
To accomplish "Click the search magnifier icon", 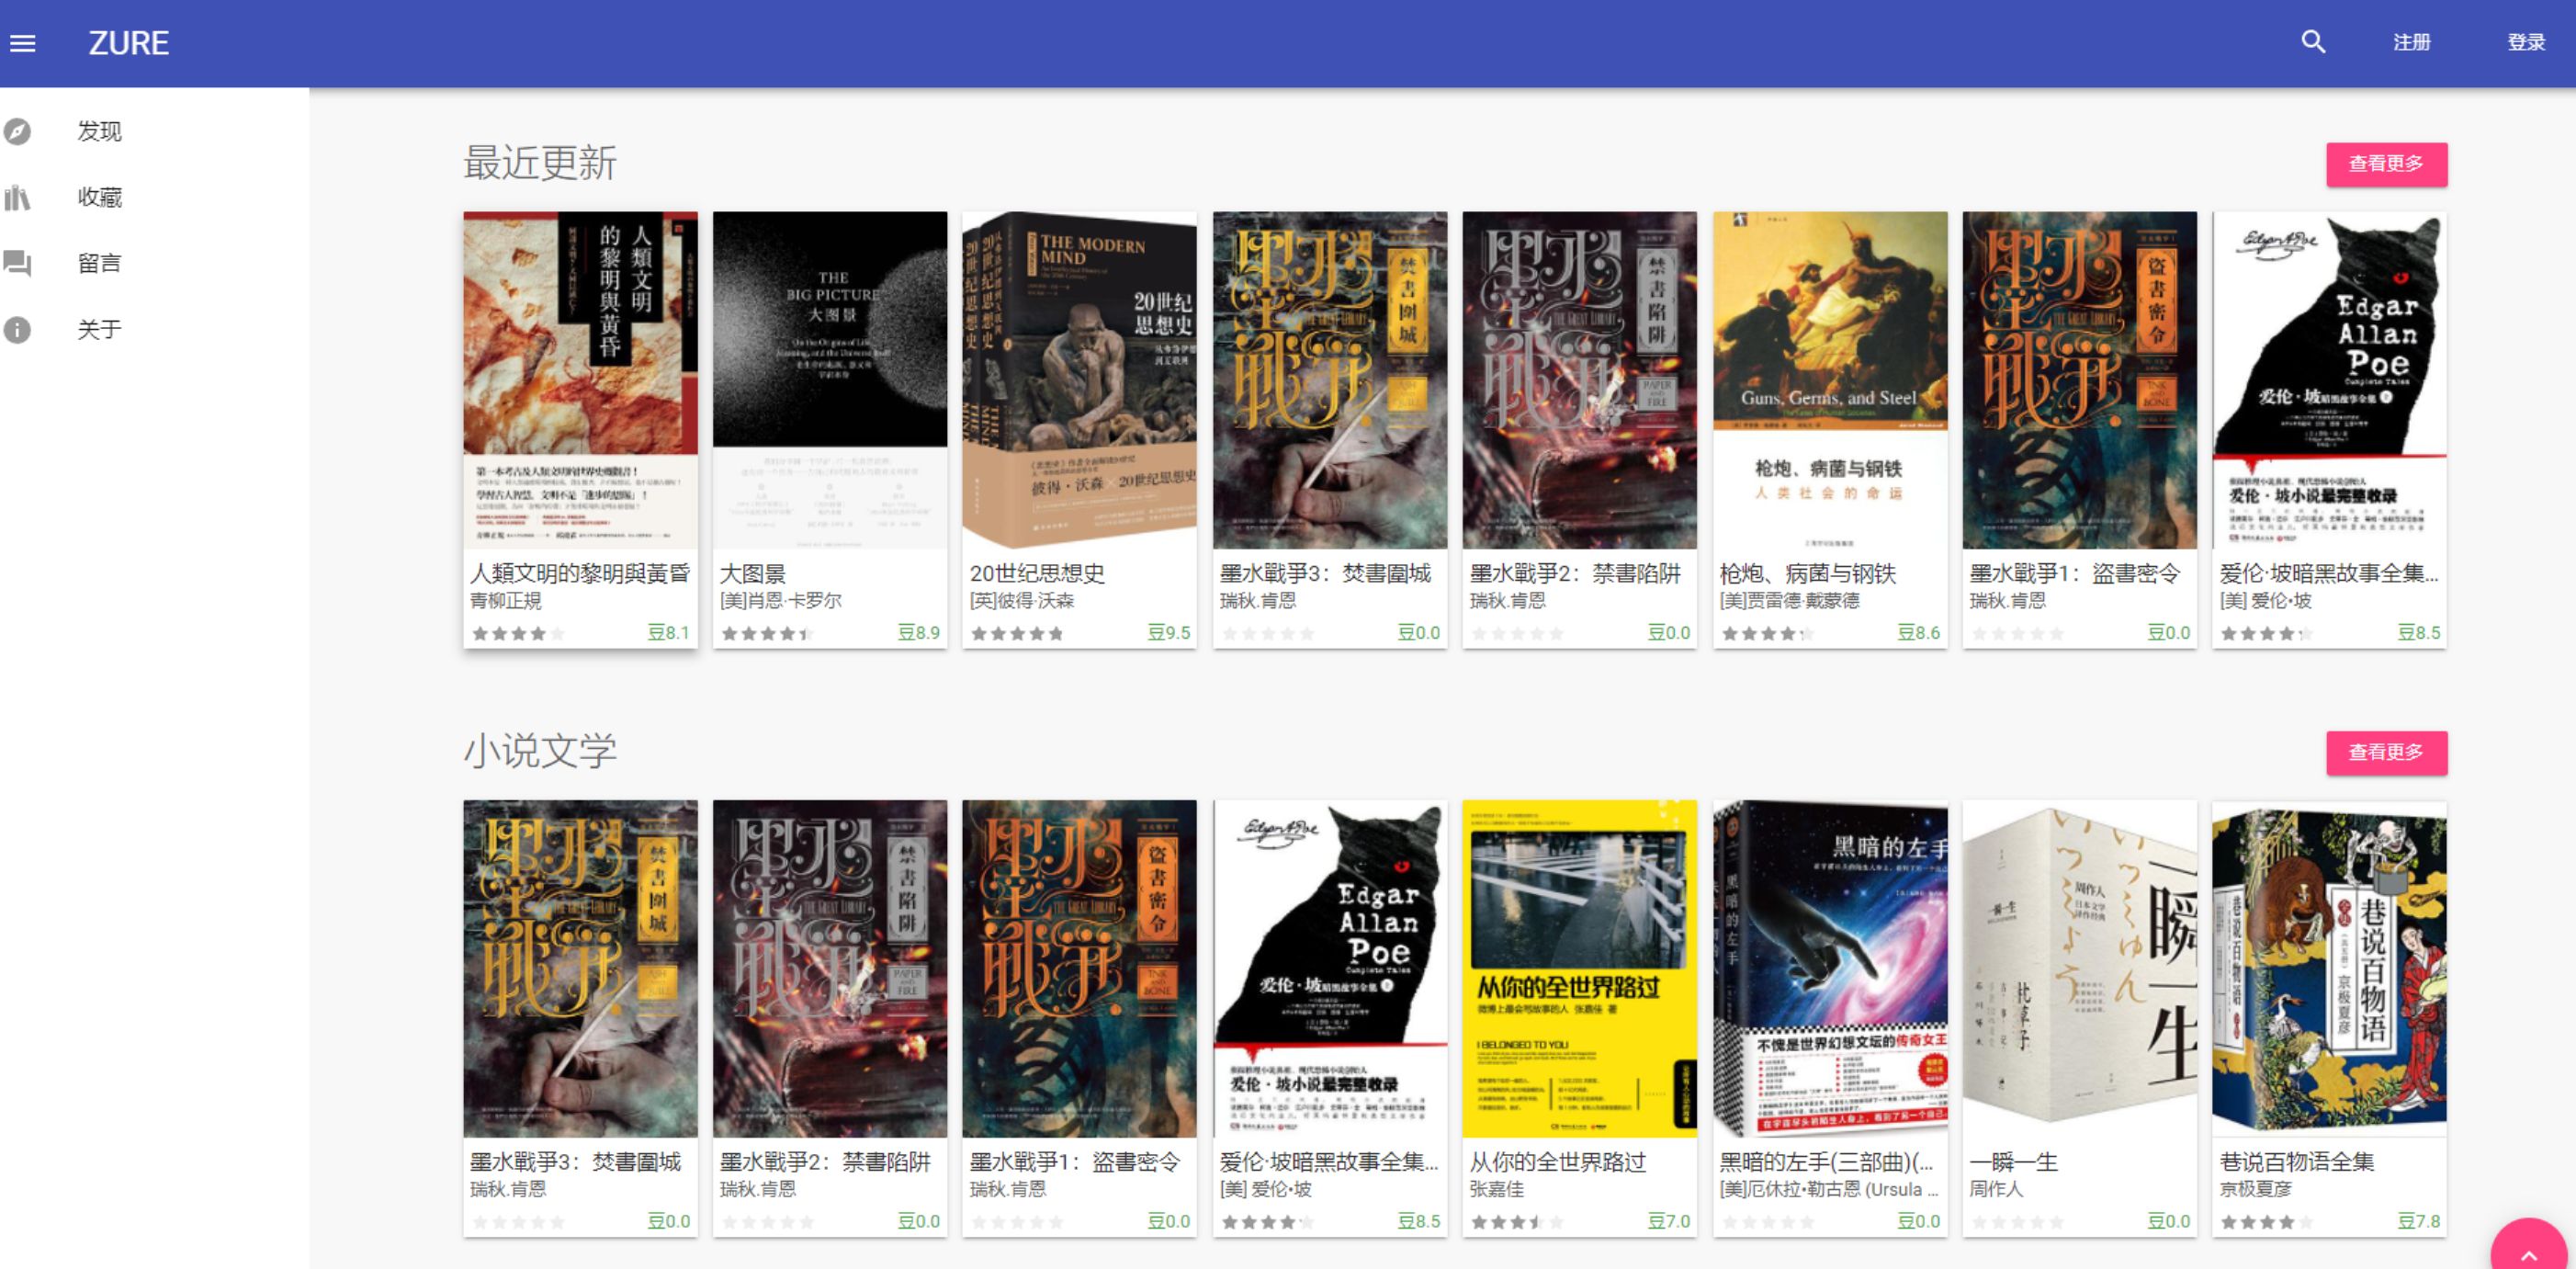I will 2313,42.
